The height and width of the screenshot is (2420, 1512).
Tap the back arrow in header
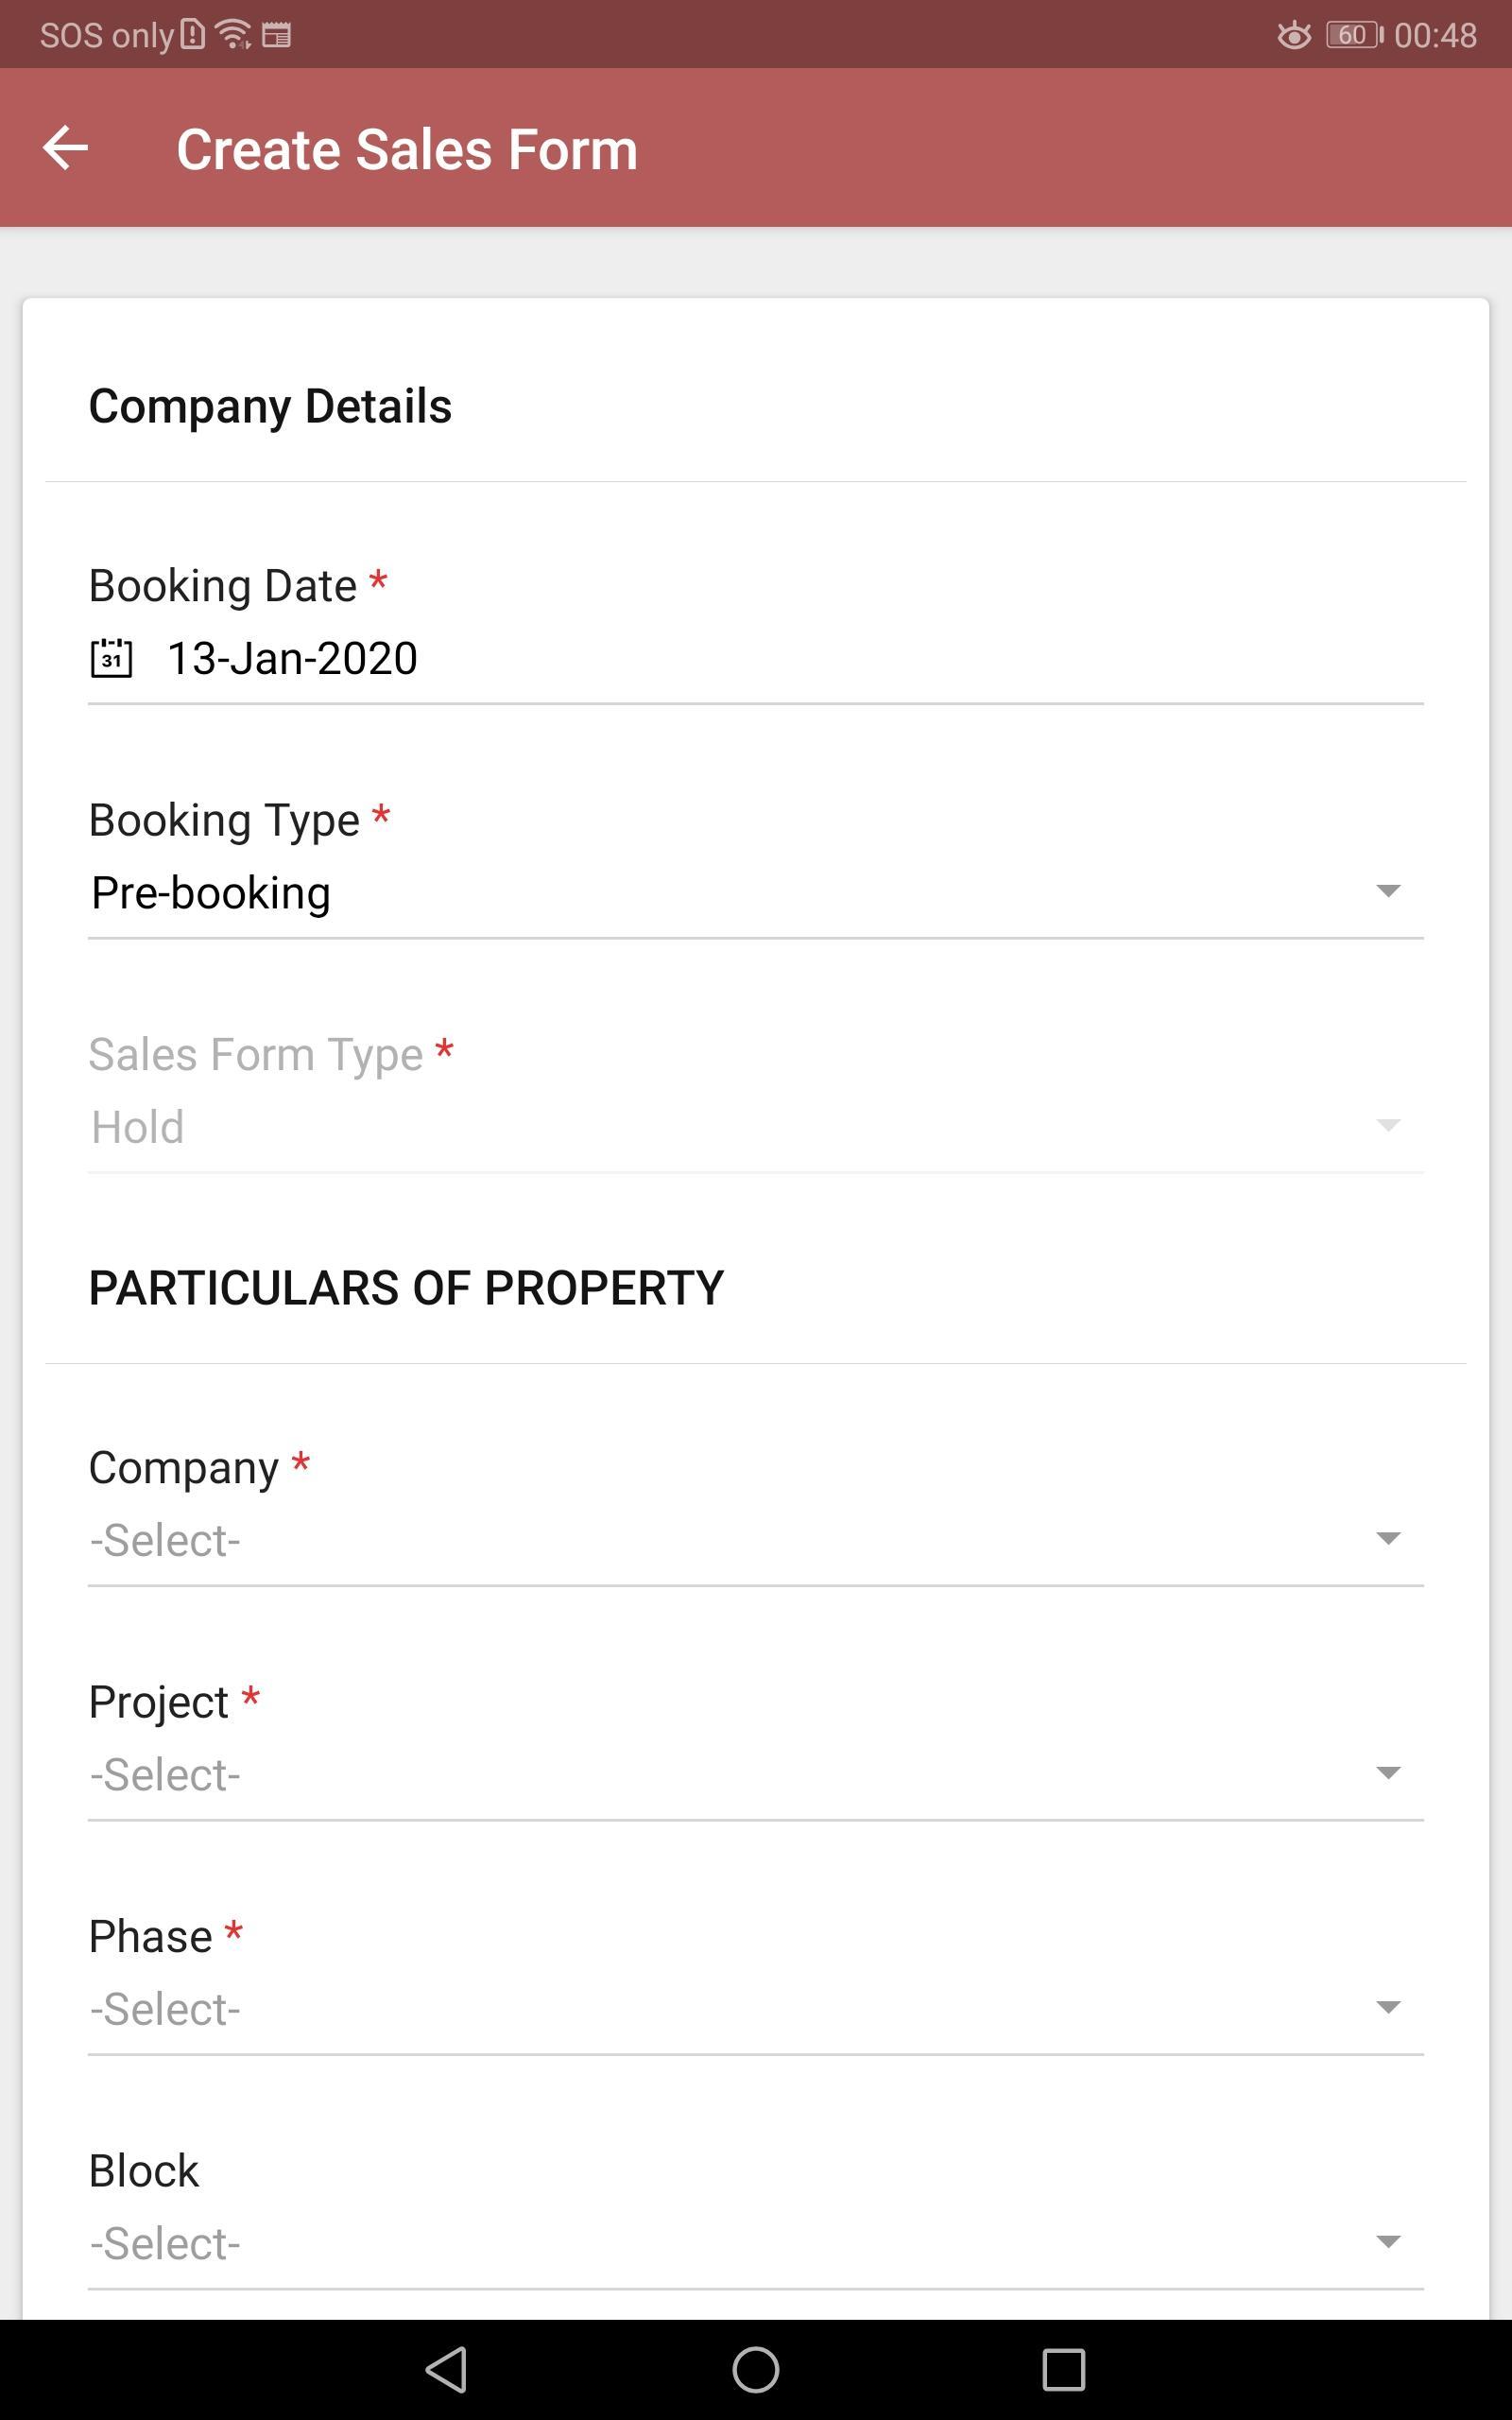pos(66,148)
